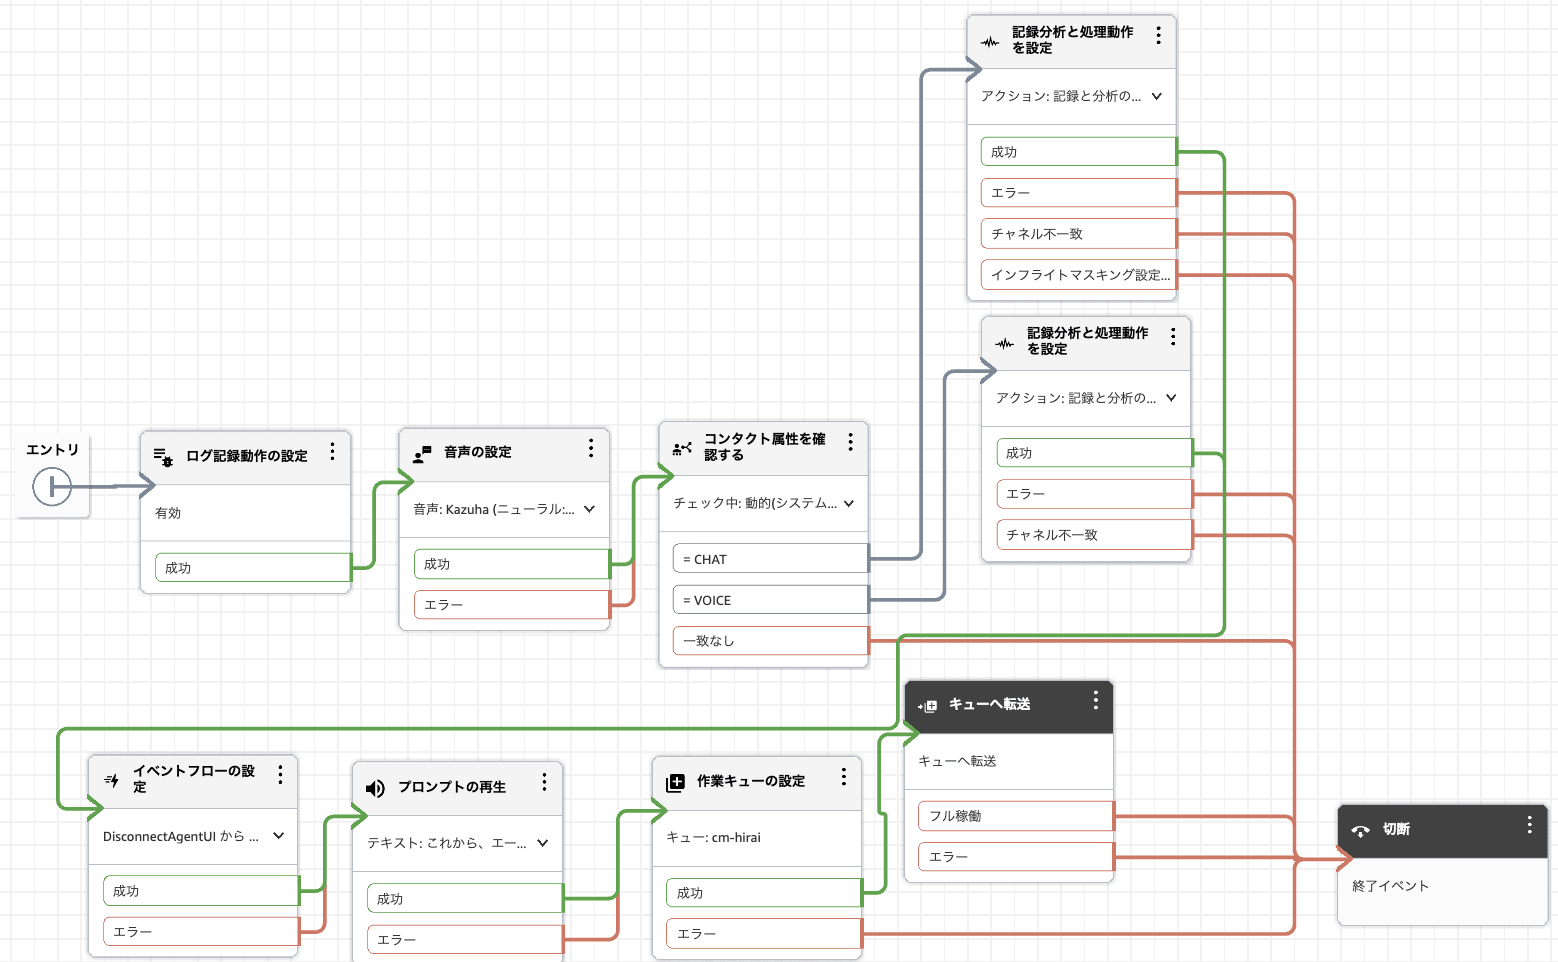Expand action details in lower recording analytics block
Viewport: 1558px width, 962px height.
(x=1172, y=397)
